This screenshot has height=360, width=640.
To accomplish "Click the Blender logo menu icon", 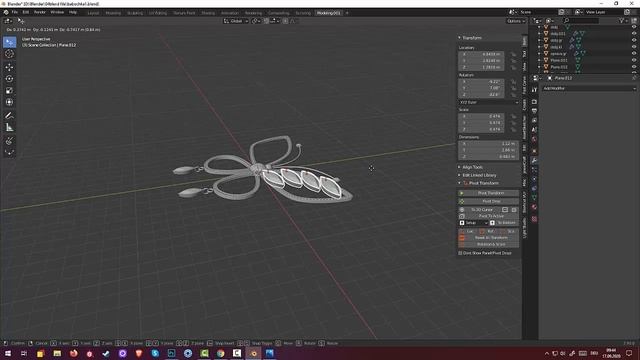I will [x=6, y=12].
